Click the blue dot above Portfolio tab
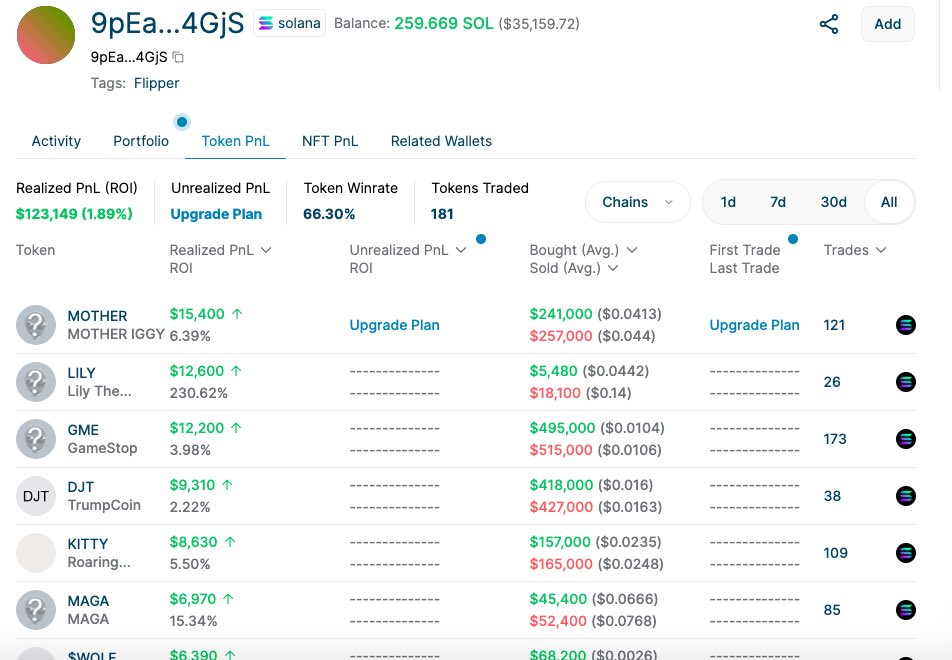The width and height of the screenshot is (952, 660). click(182, 122)
